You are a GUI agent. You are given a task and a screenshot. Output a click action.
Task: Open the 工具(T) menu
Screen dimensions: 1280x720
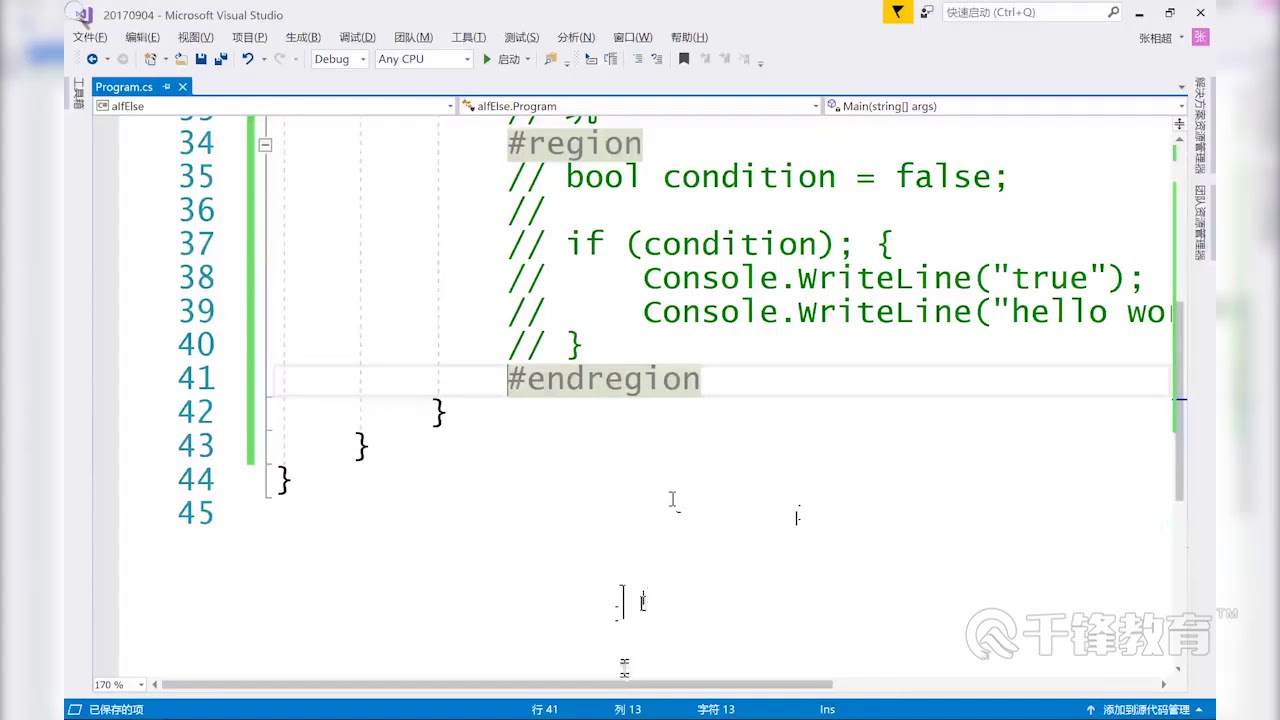[469, 37]
